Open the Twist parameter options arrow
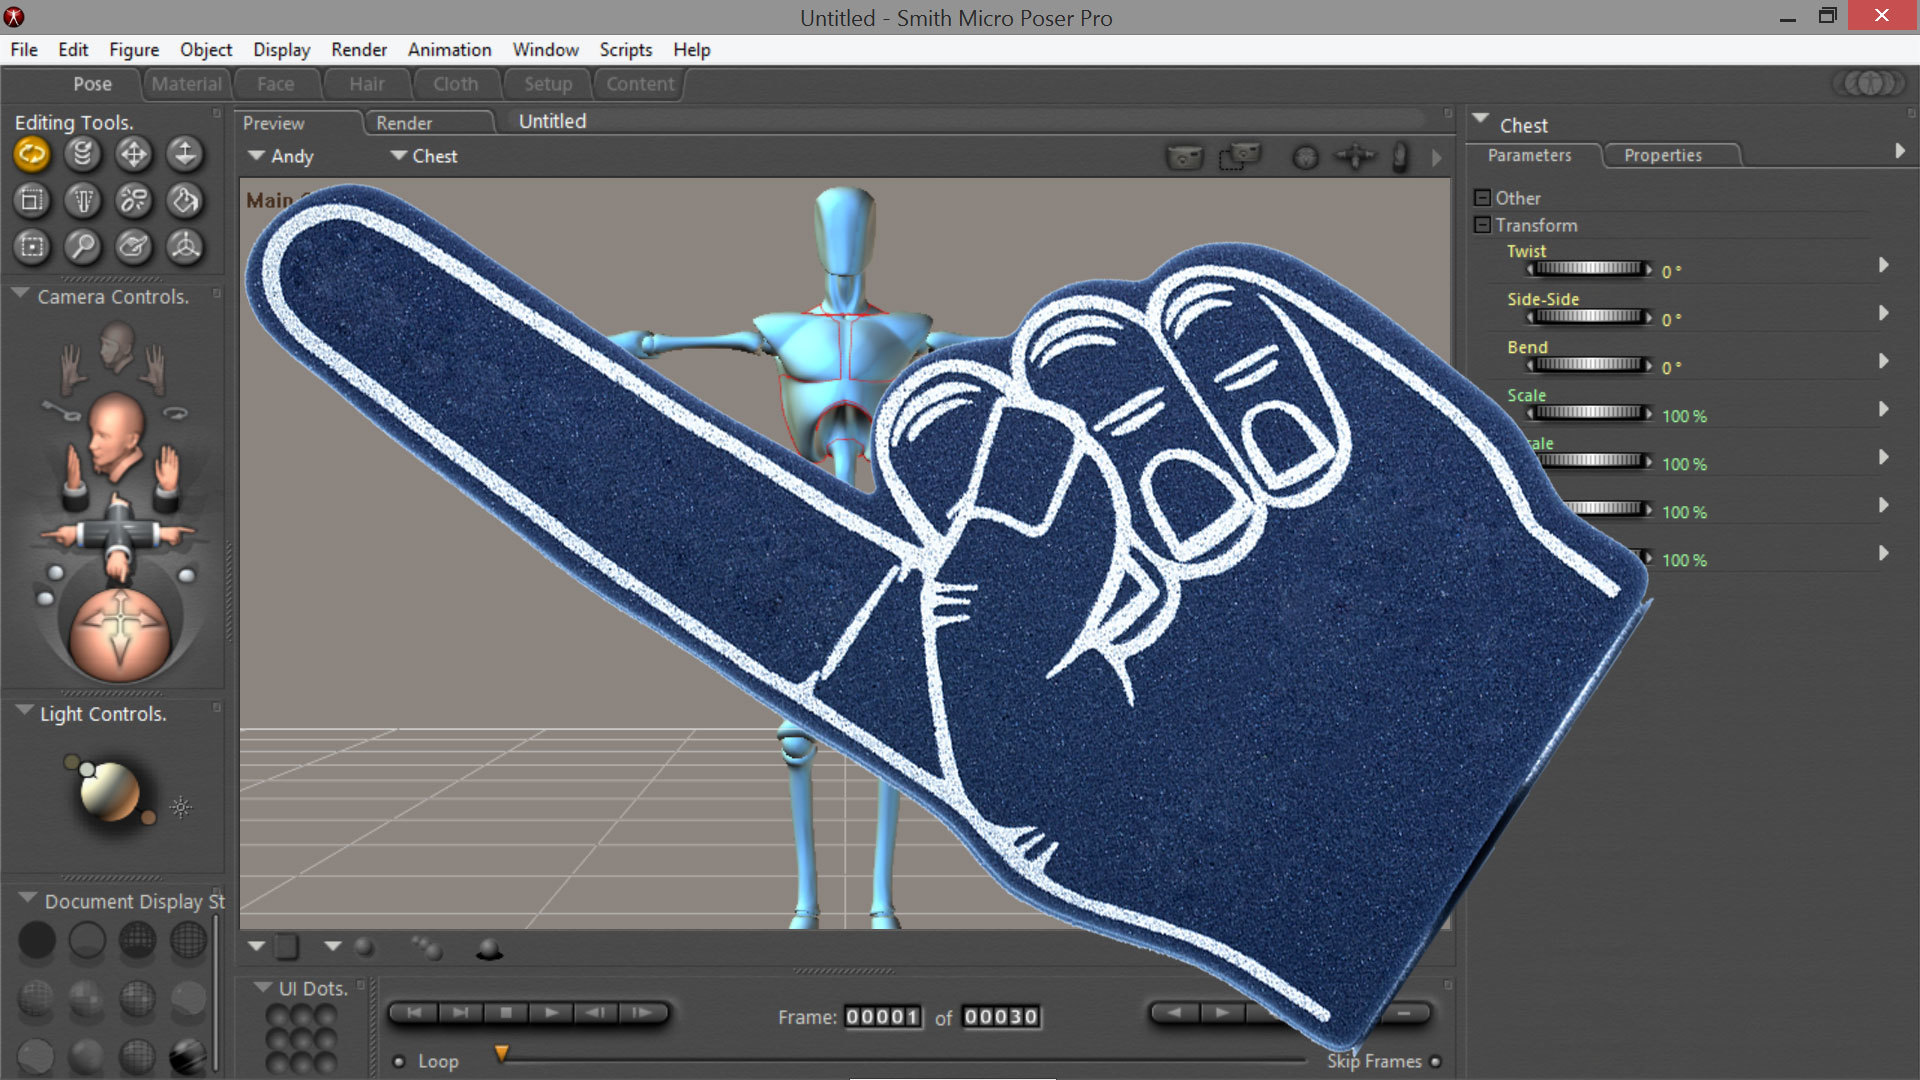 [x=1884, y=265]
